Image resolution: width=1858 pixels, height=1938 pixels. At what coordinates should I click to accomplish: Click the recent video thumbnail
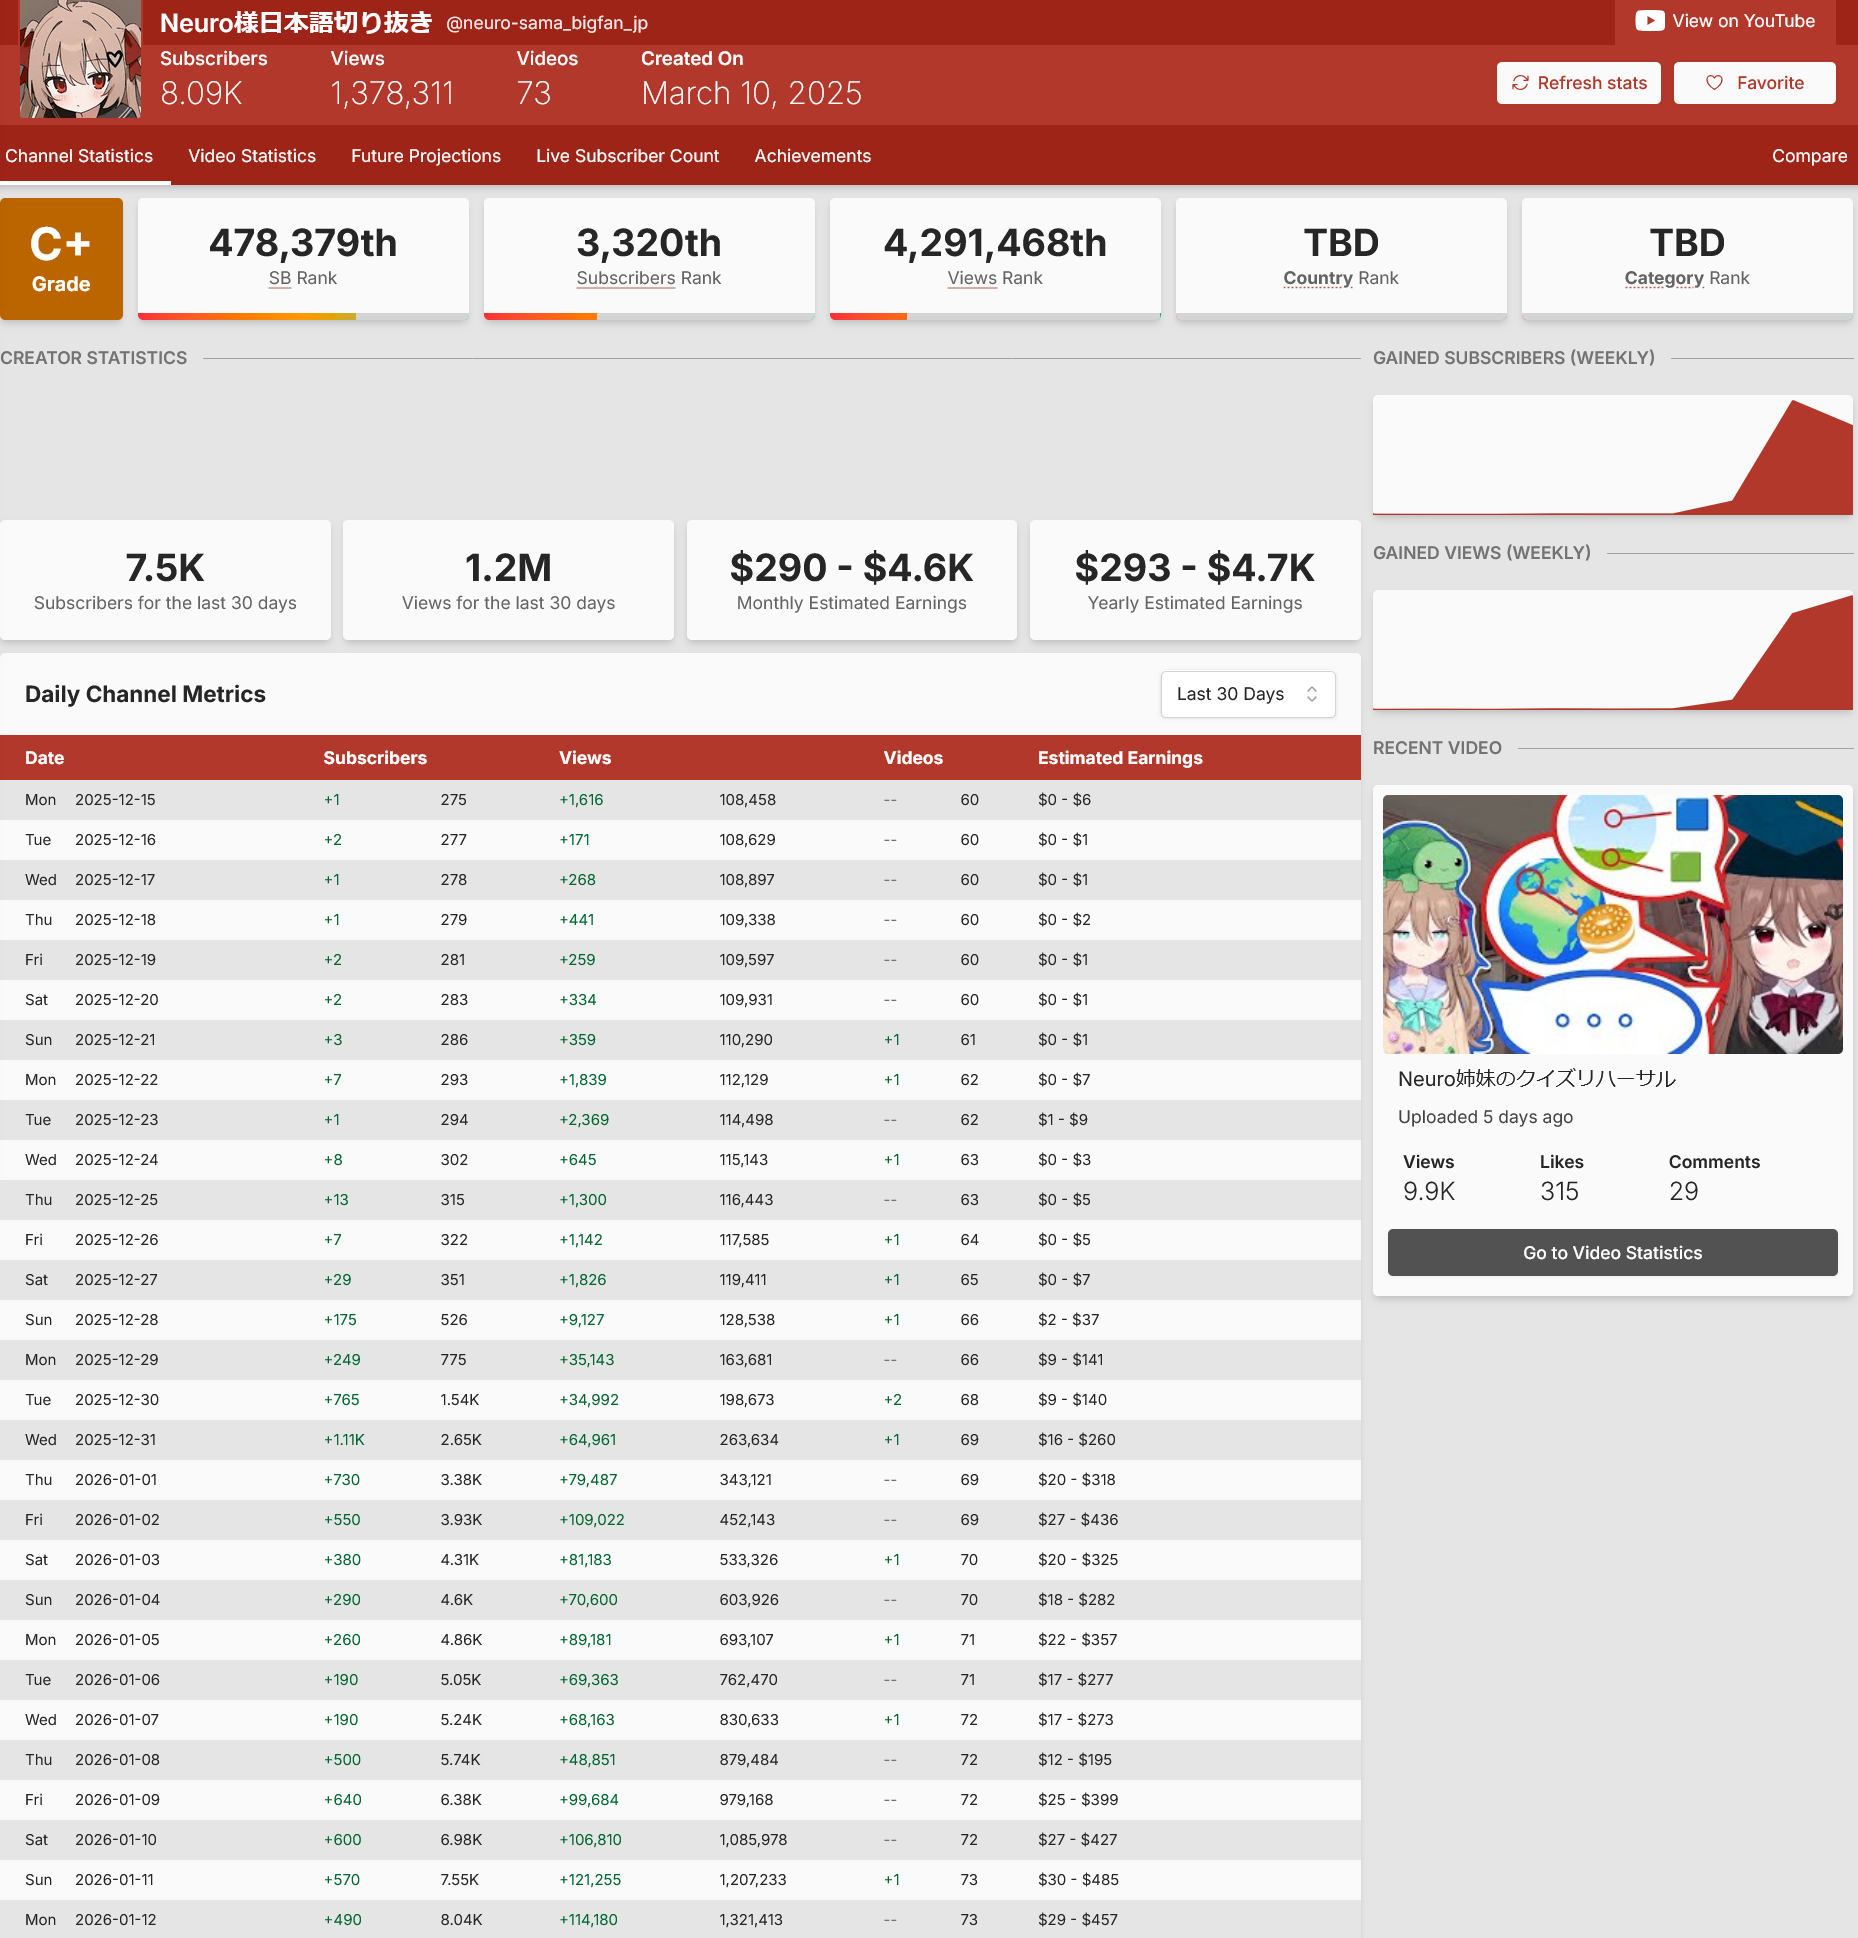point(1612,924)
